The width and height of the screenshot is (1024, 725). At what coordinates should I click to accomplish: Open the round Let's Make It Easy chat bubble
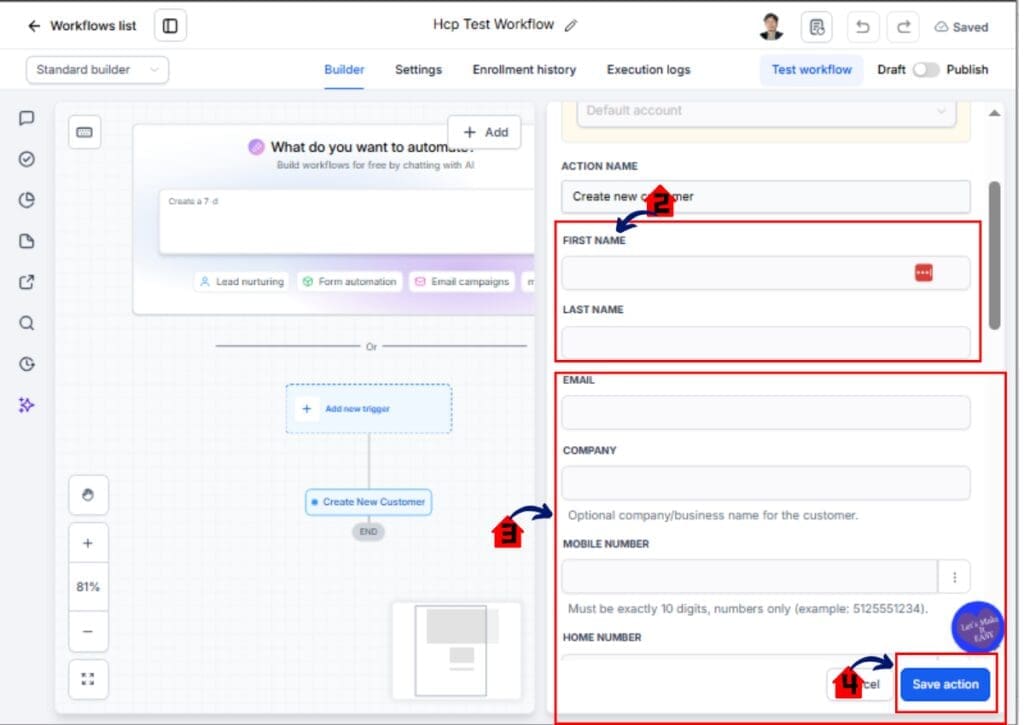pos(977,627)
